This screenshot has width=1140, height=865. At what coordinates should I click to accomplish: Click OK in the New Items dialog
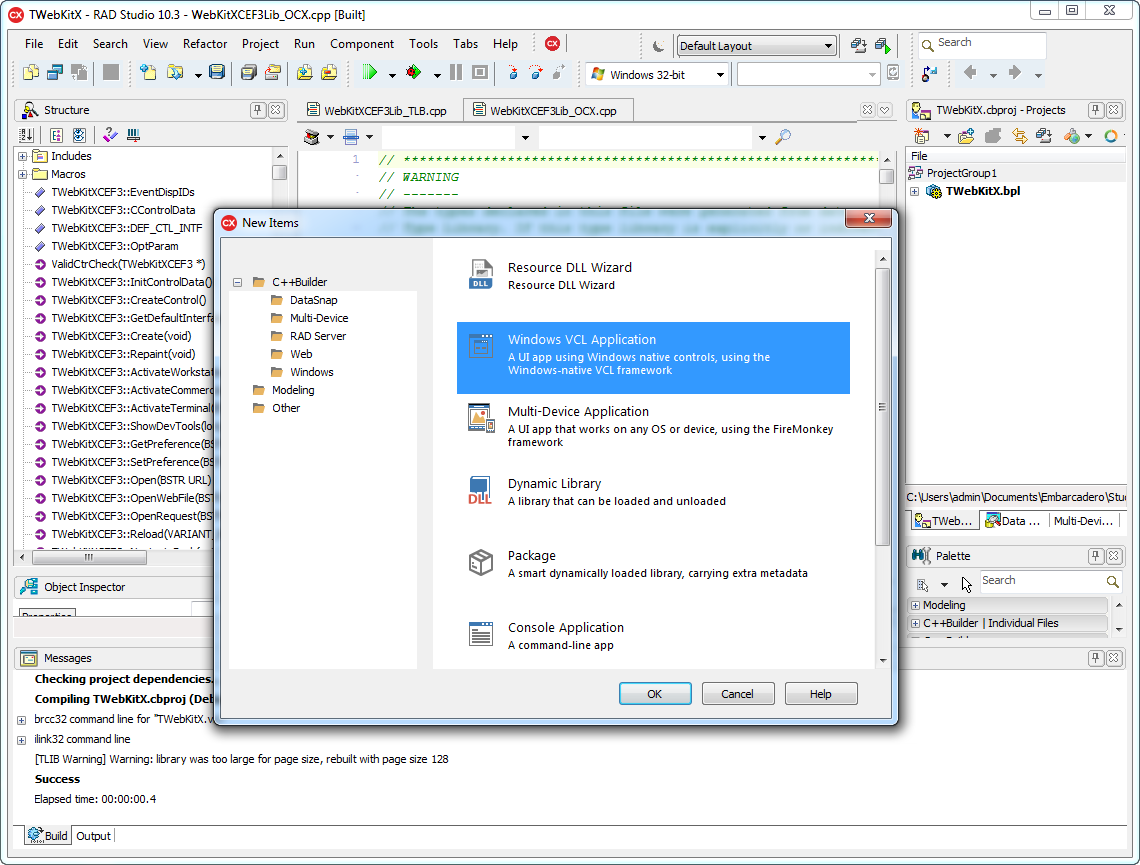654,694
